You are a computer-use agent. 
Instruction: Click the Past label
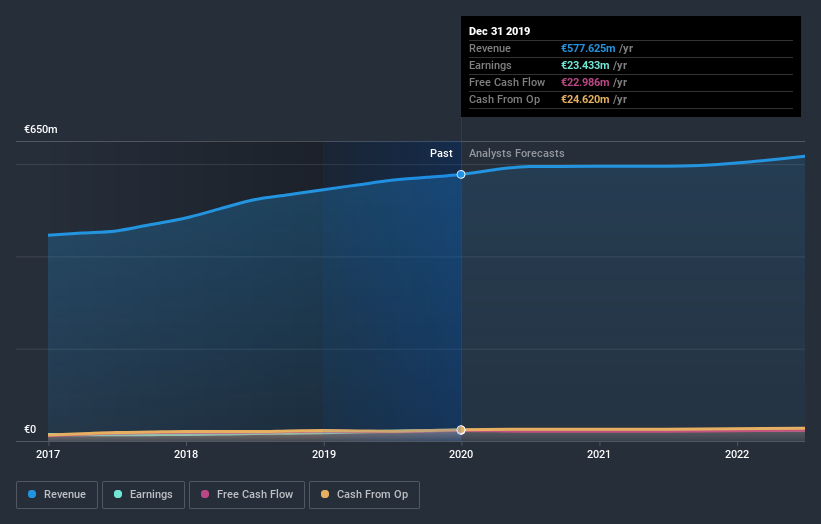point(441,153)
